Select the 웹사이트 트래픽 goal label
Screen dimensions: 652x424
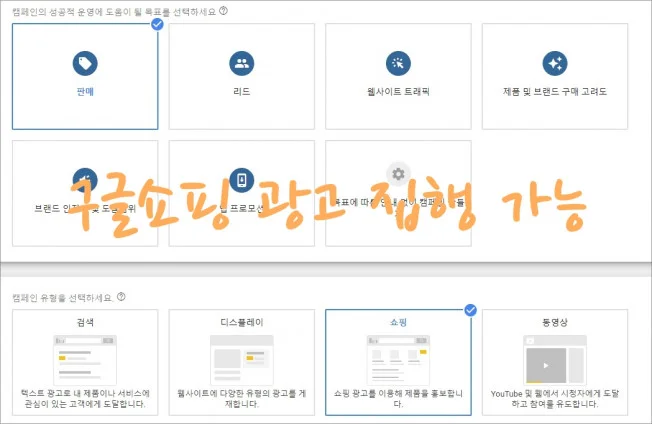398,91
